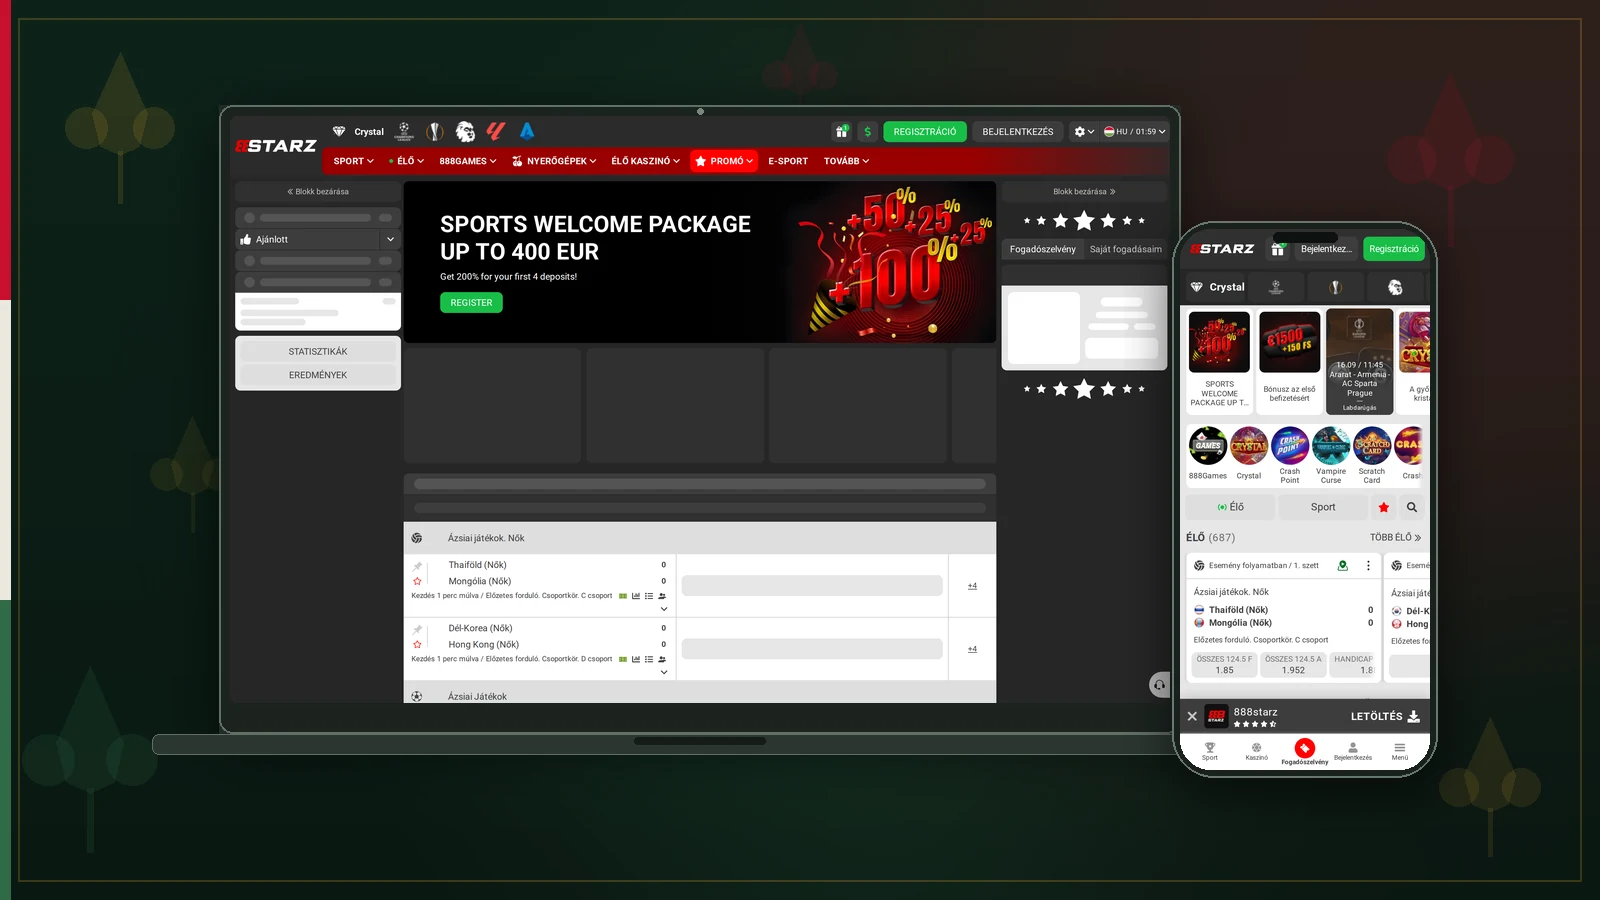Tap the green Regisztráció button on phone
The image size is (1600, 900).
click(x=1394, y=249)
